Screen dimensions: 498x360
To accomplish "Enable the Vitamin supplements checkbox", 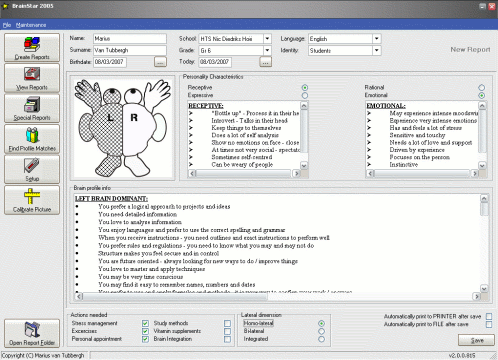I will (x=227, y=331).
